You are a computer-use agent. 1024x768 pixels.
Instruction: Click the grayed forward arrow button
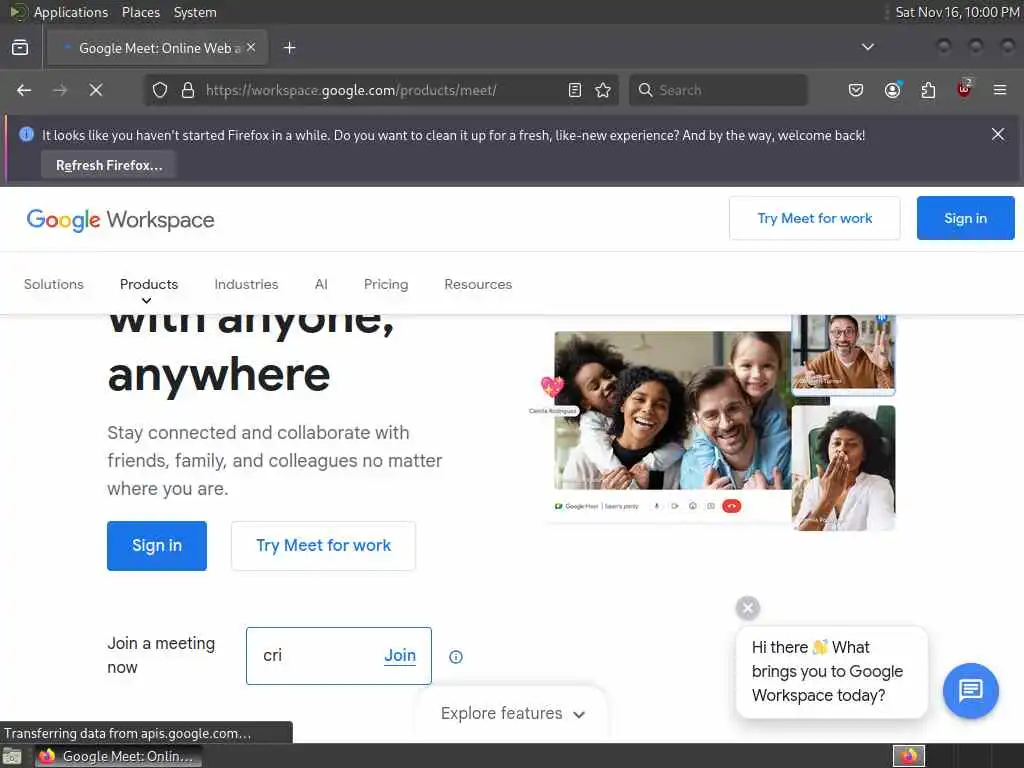click(60, 90)
